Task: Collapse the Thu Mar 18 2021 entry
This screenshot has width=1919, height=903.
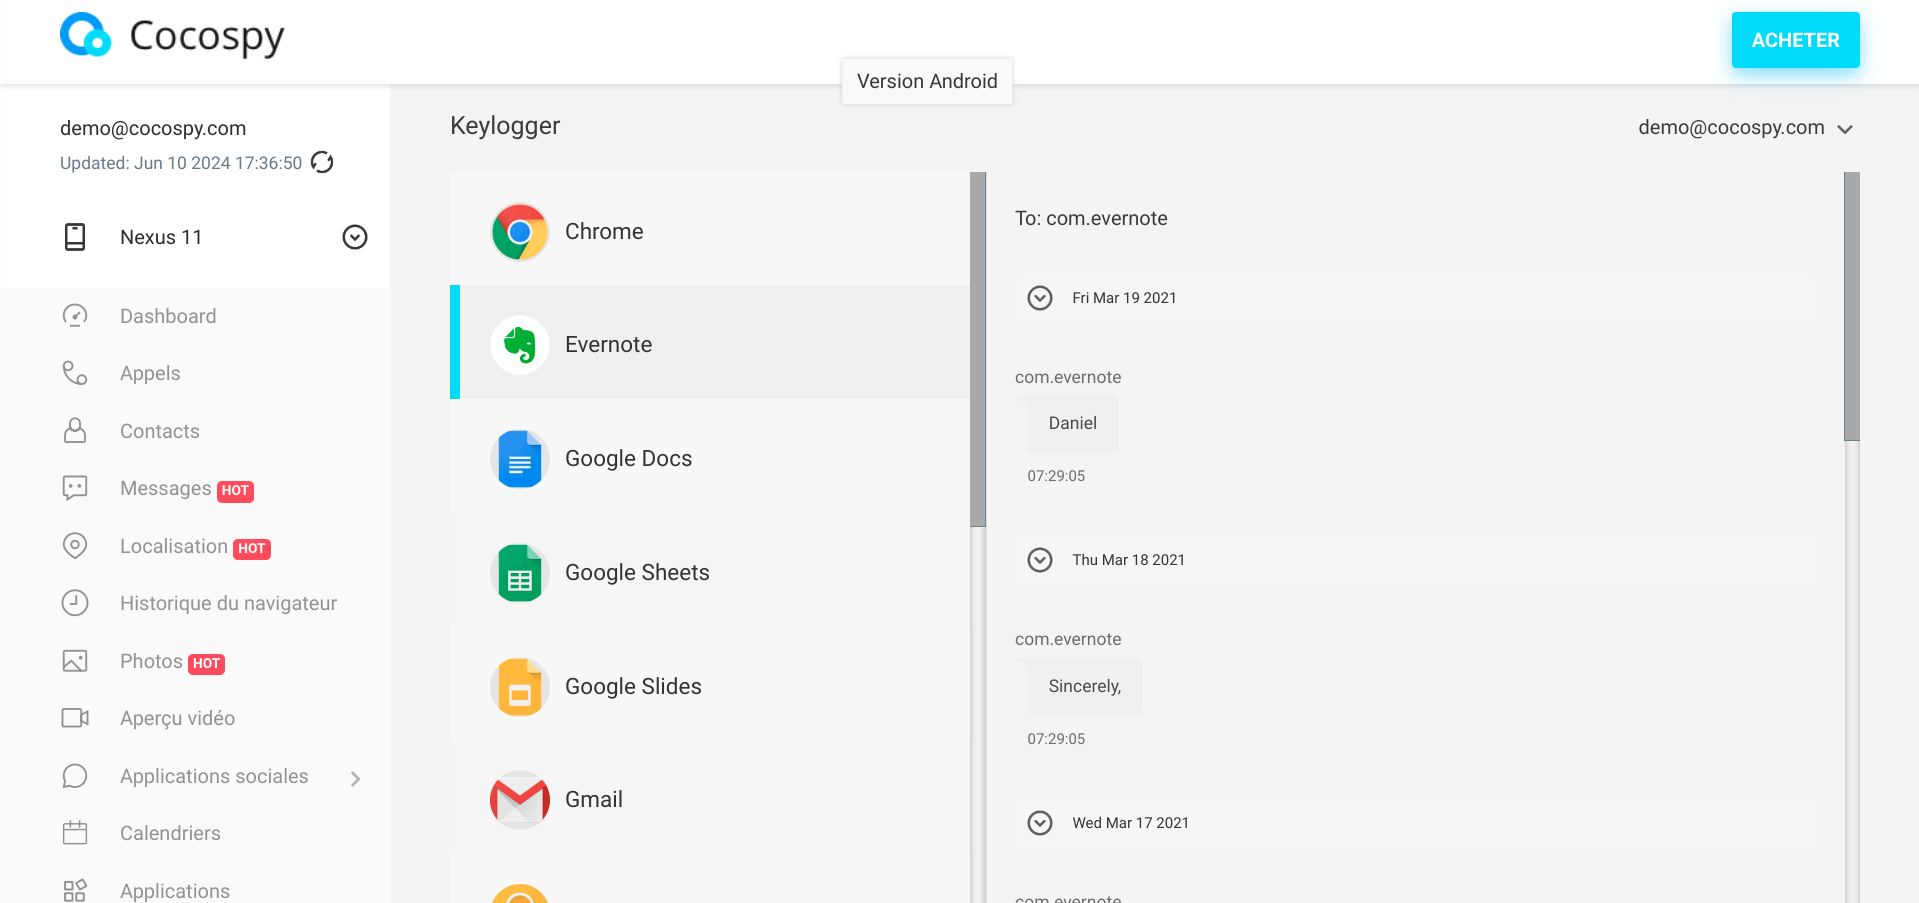Action: point(1040,560)
